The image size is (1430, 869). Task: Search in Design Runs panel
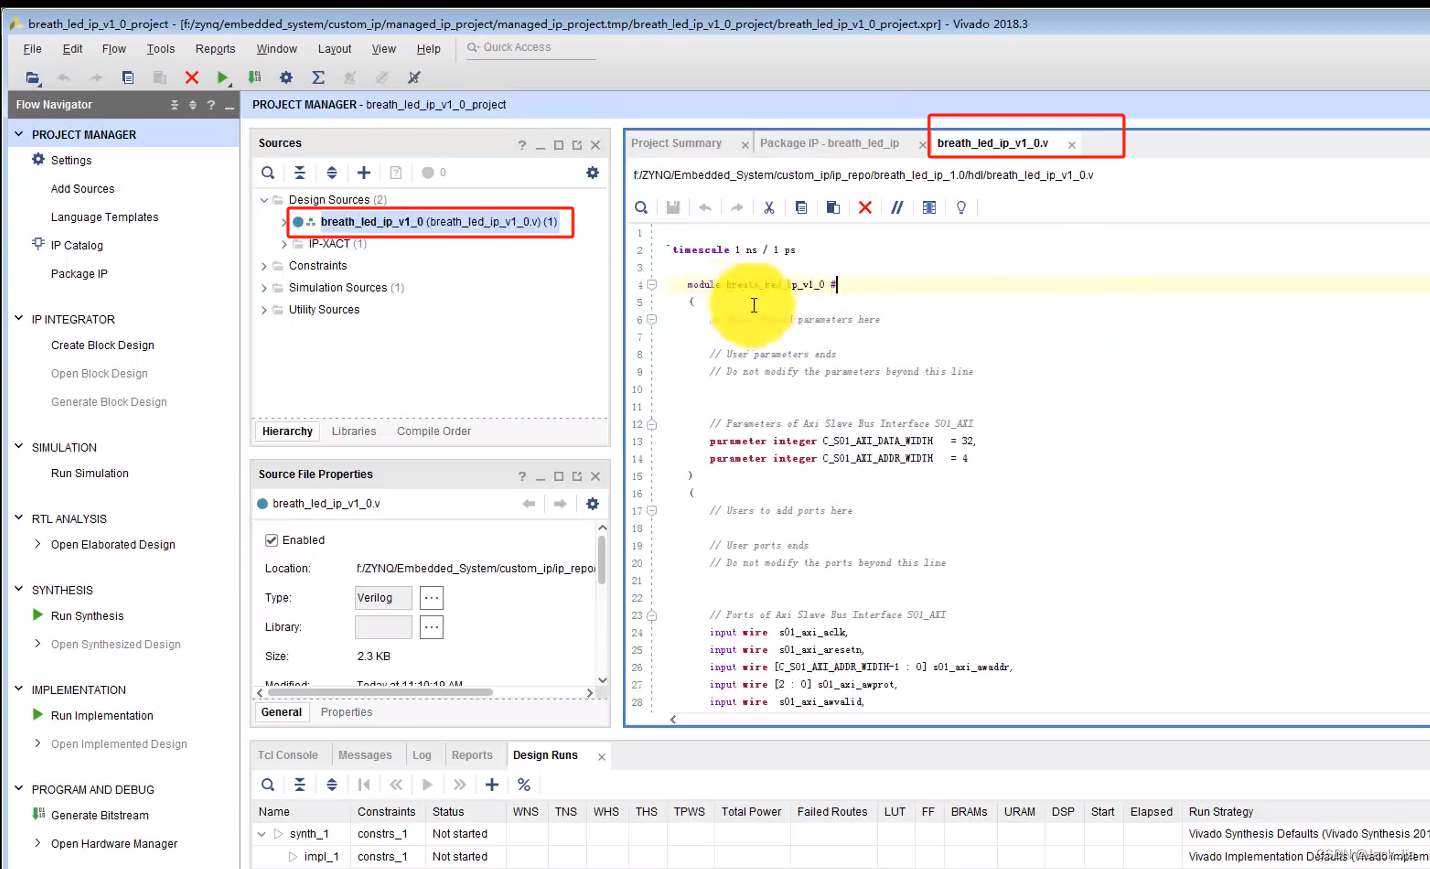coord(268,785)
